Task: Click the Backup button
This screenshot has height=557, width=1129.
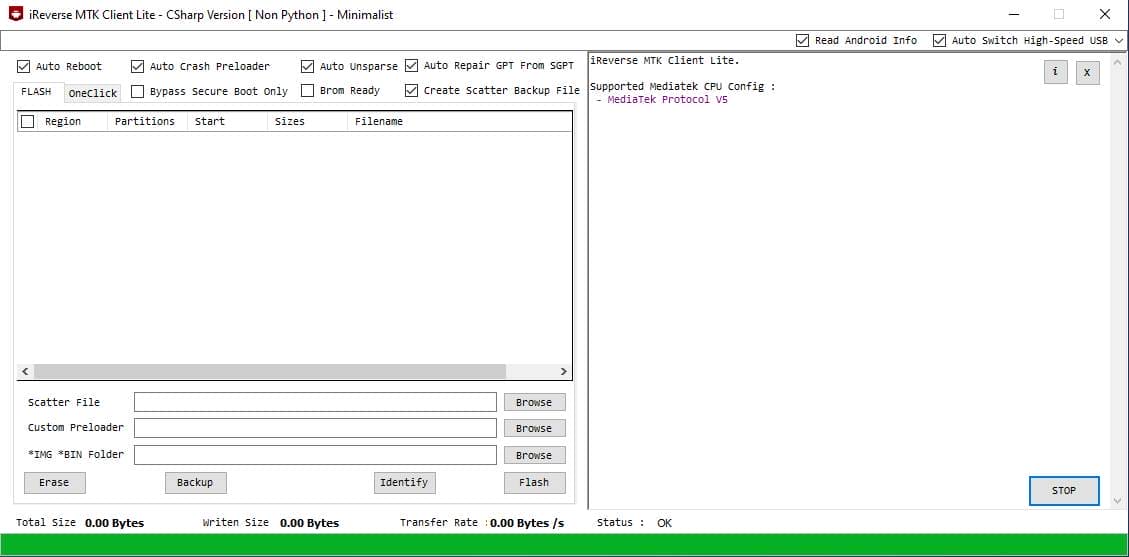Action: click(x=196, y=483)
